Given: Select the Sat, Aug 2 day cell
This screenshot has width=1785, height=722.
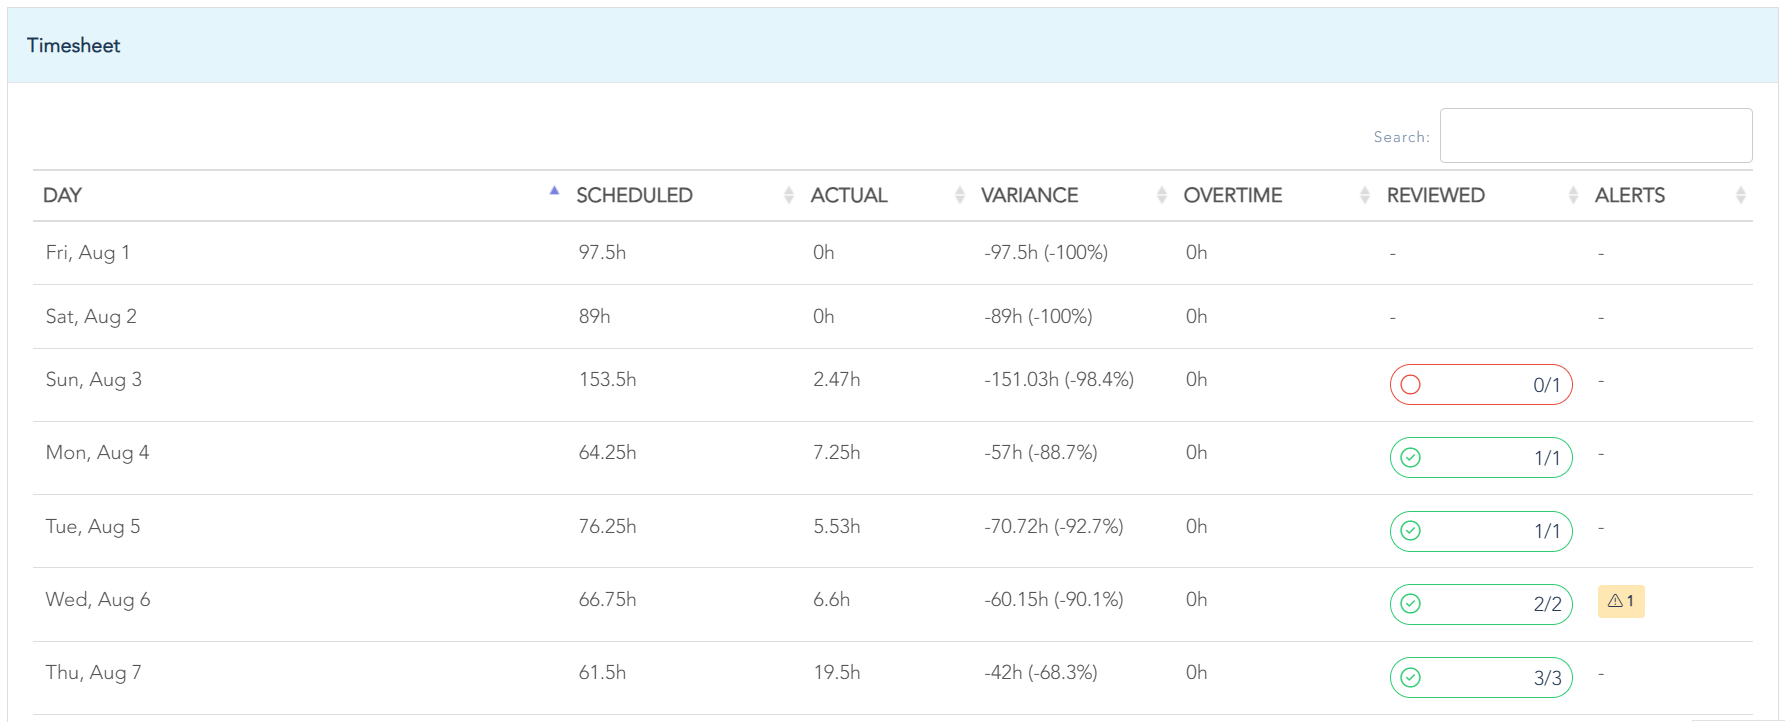Looking at the screenshot, I should pos(91,317).
